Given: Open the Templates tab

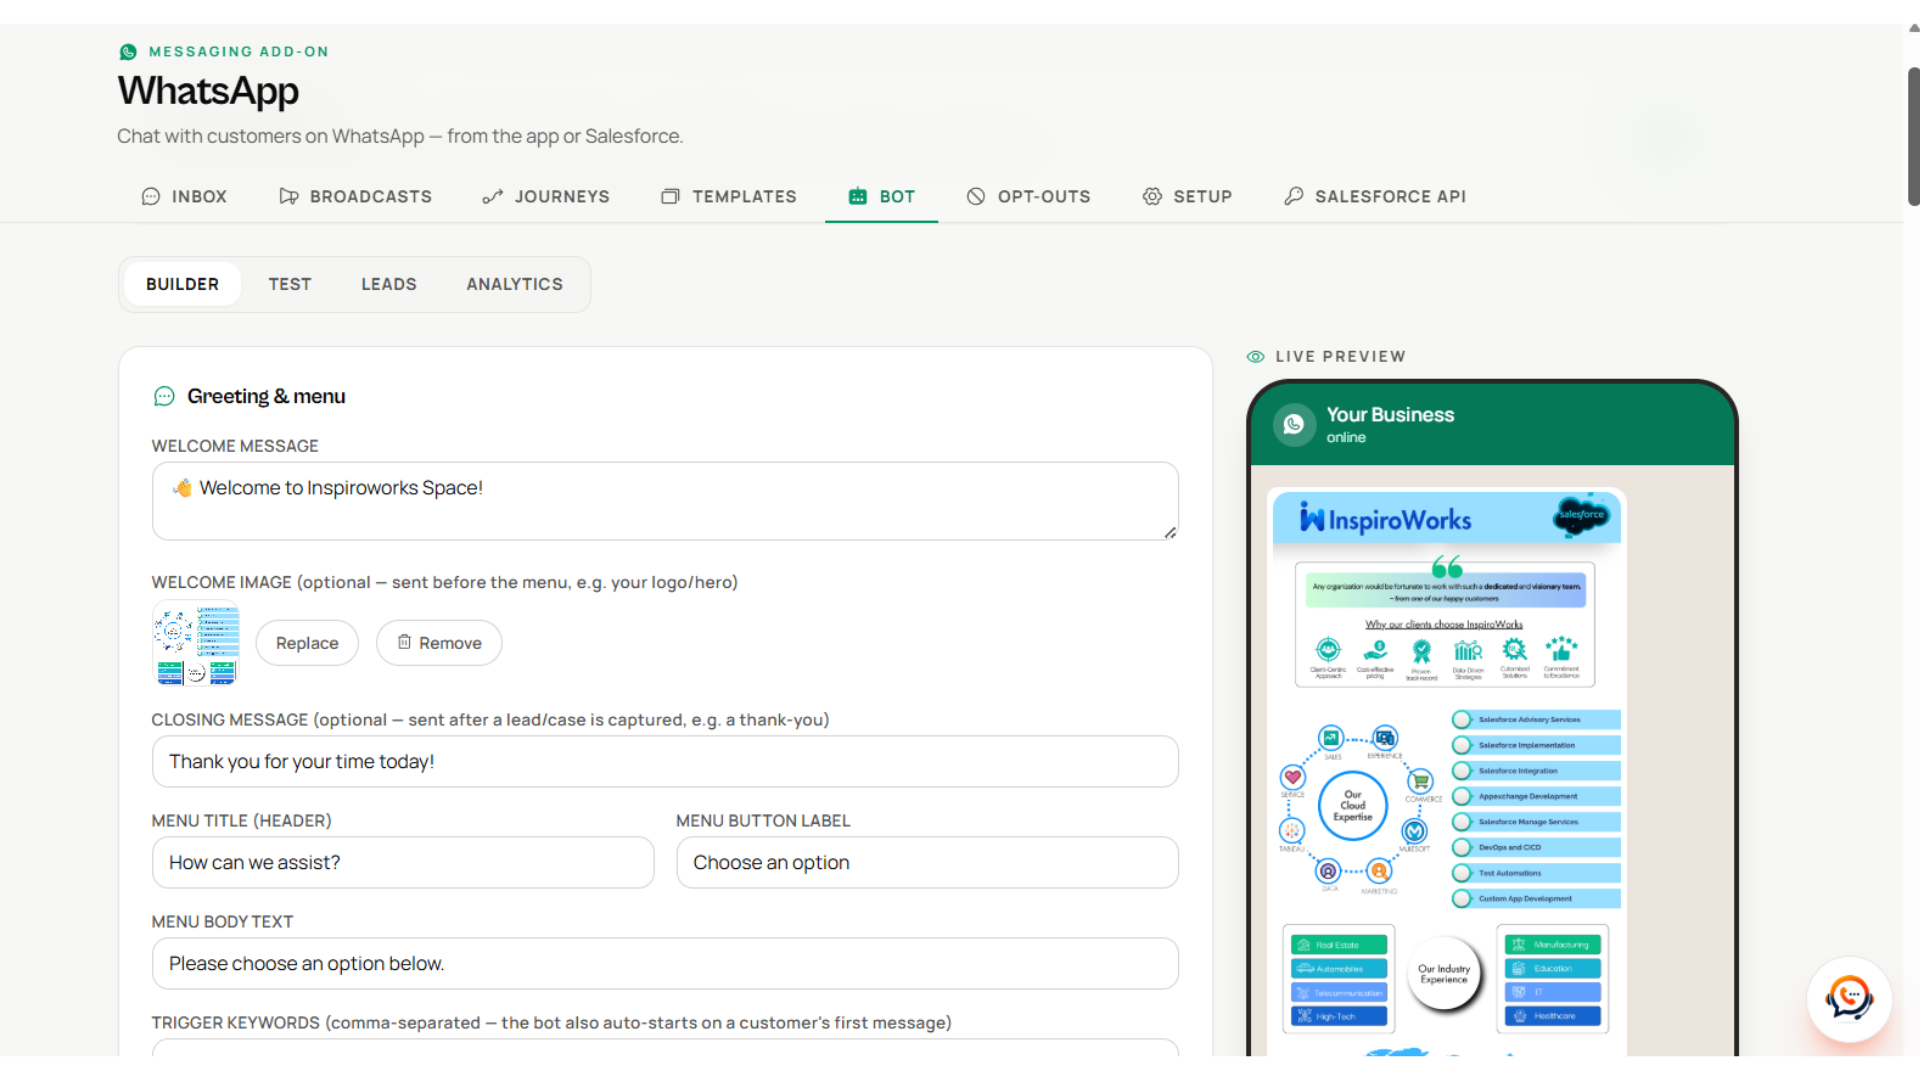Looking at the screenshot, I should (x=729, y=197).
